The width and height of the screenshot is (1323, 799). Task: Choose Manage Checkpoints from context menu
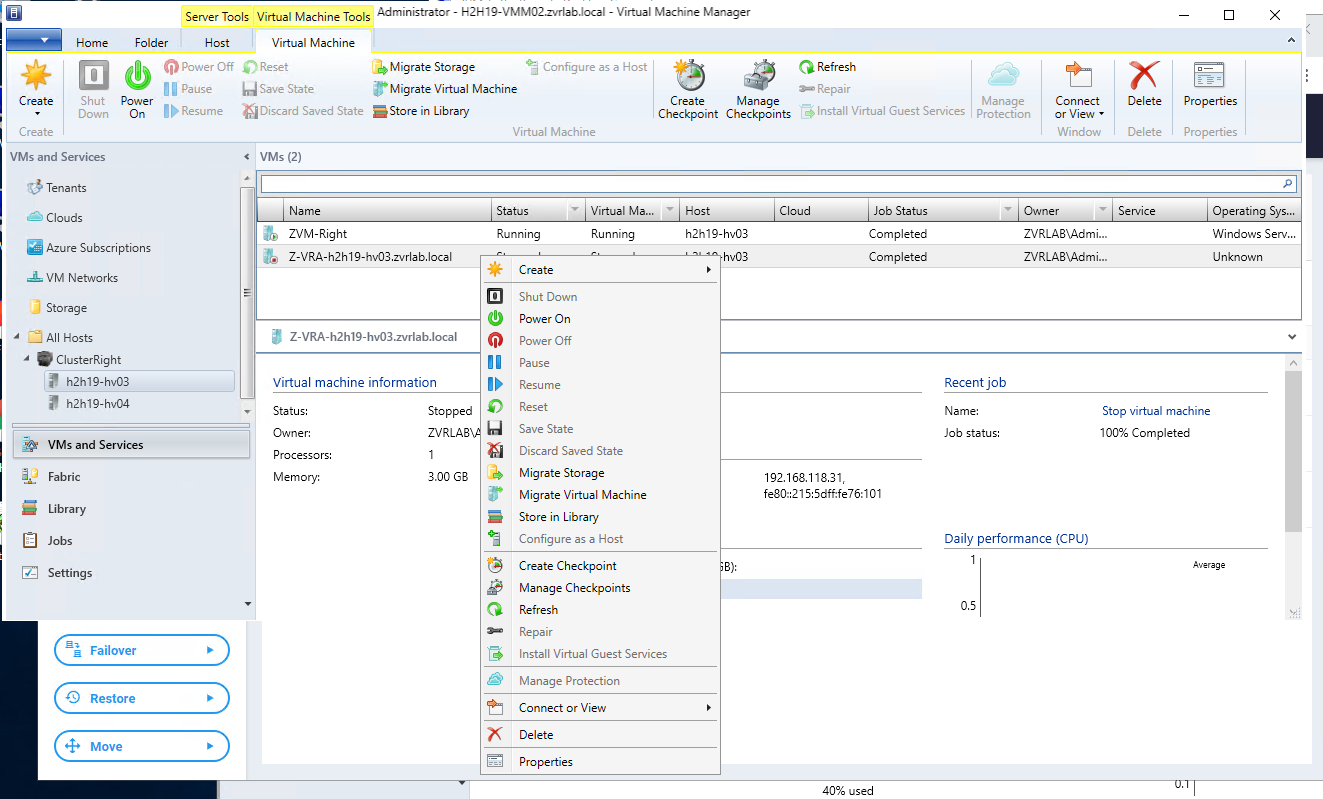tap(600, 588)
